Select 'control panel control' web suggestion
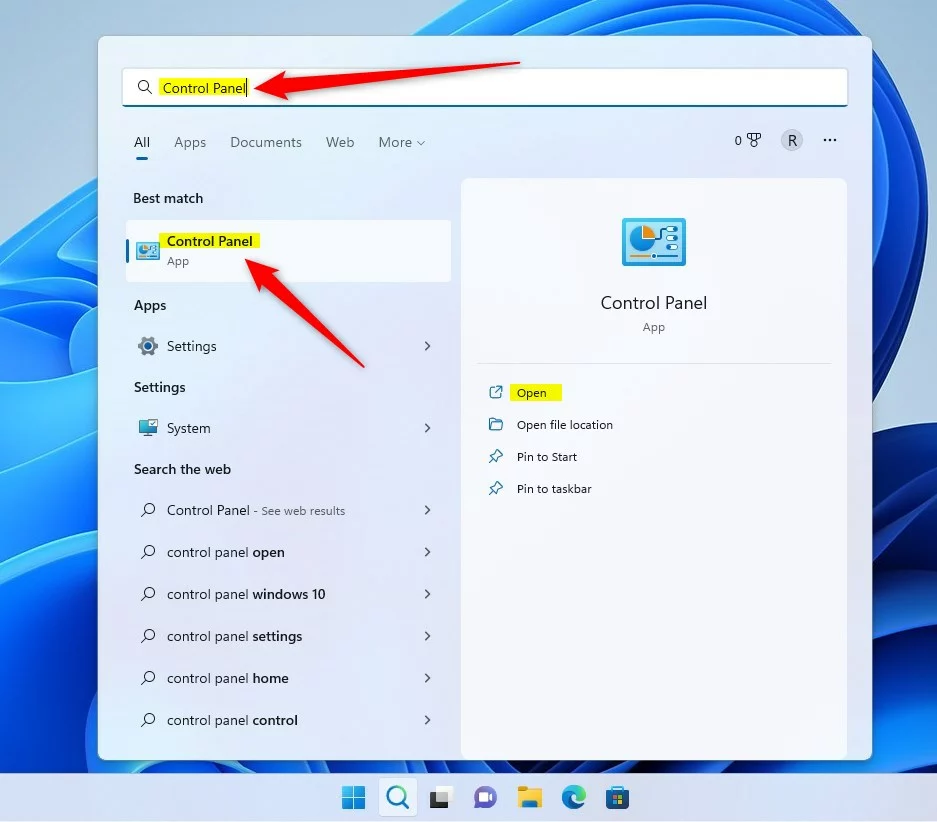Viewport: 937px width, 822px height. point(288,720)
